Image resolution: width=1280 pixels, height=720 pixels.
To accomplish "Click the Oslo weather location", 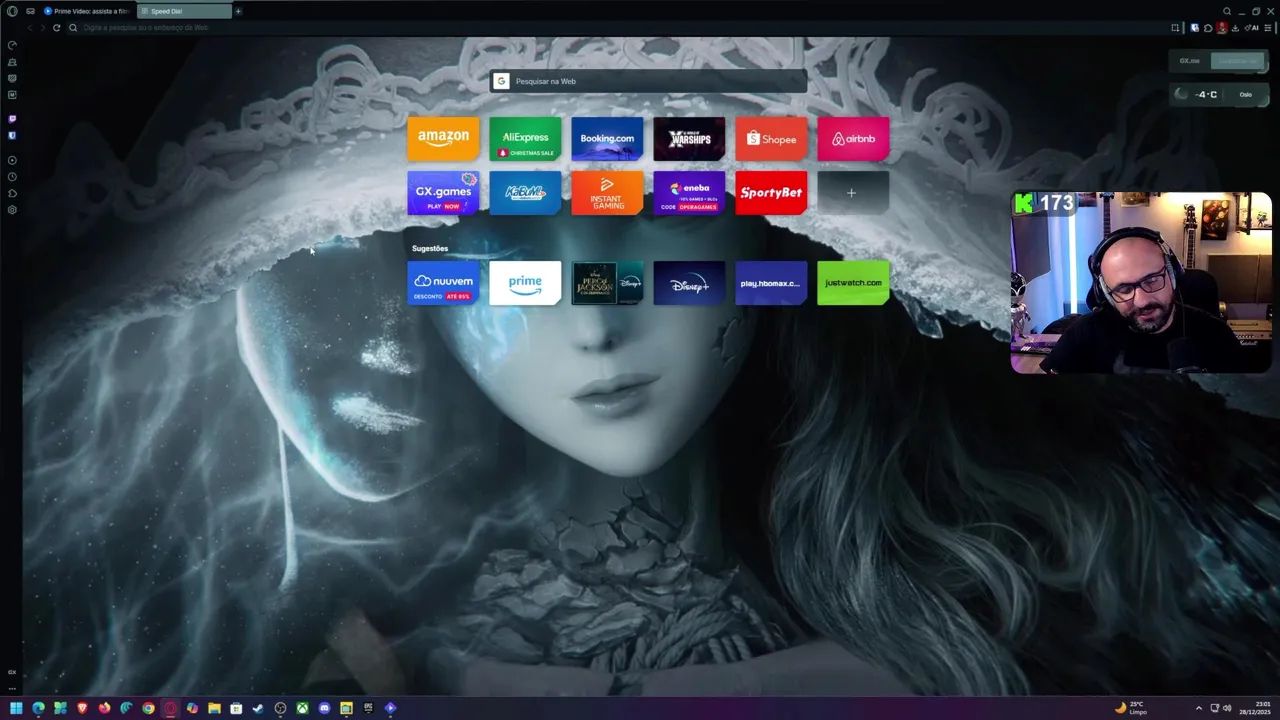I will click(1246, 94).
